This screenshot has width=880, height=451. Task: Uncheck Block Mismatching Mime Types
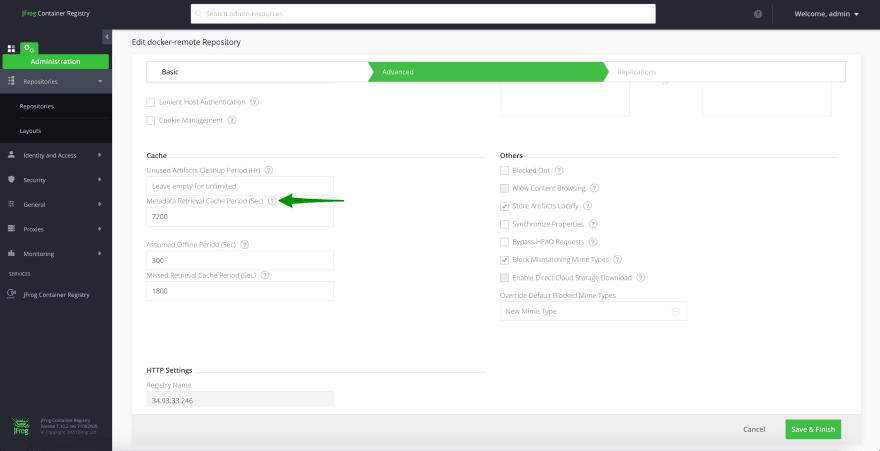click(x=504, y=260)
